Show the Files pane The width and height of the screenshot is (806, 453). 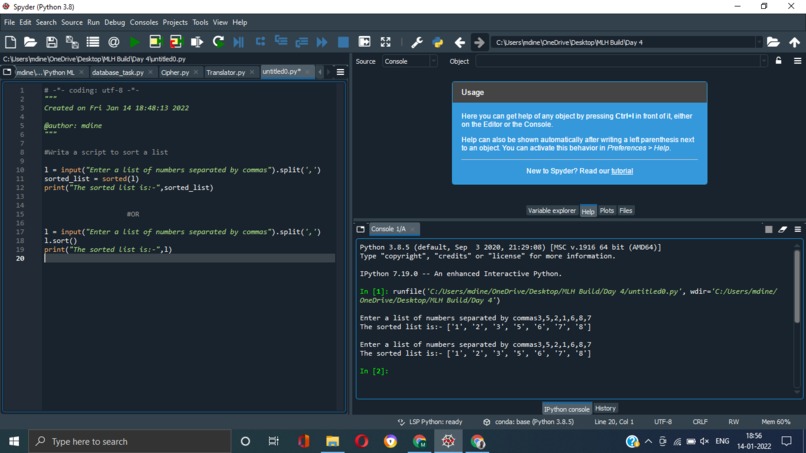tap(626, 210)
